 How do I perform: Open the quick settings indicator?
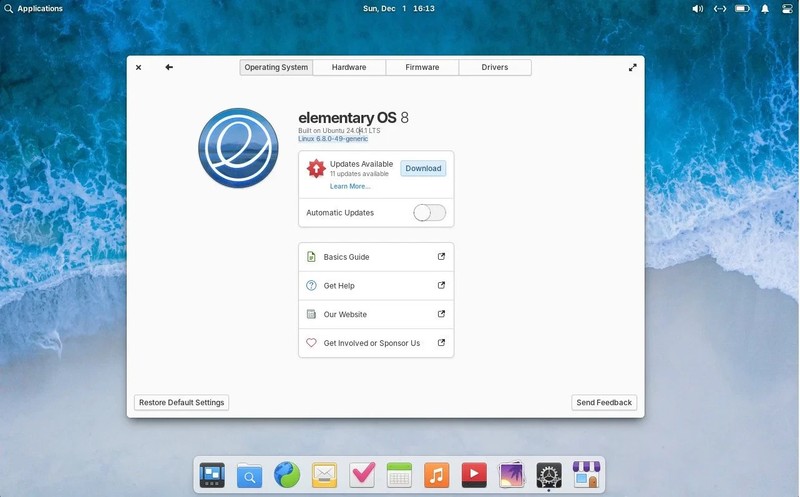click(787, 9)
